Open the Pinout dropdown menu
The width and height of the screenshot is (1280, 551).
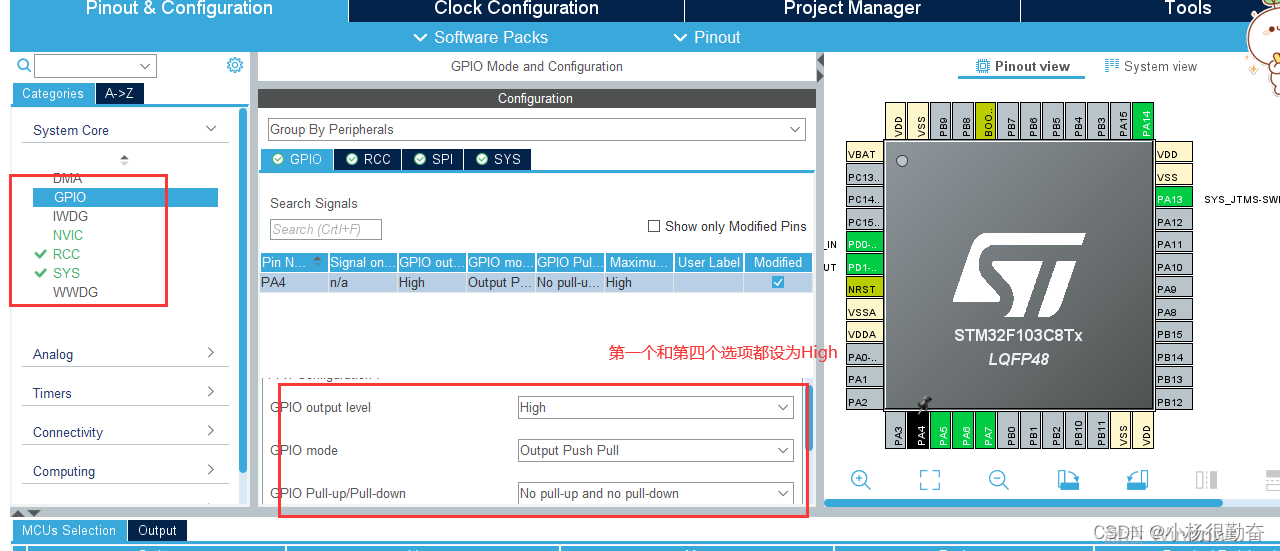[707, 37]
